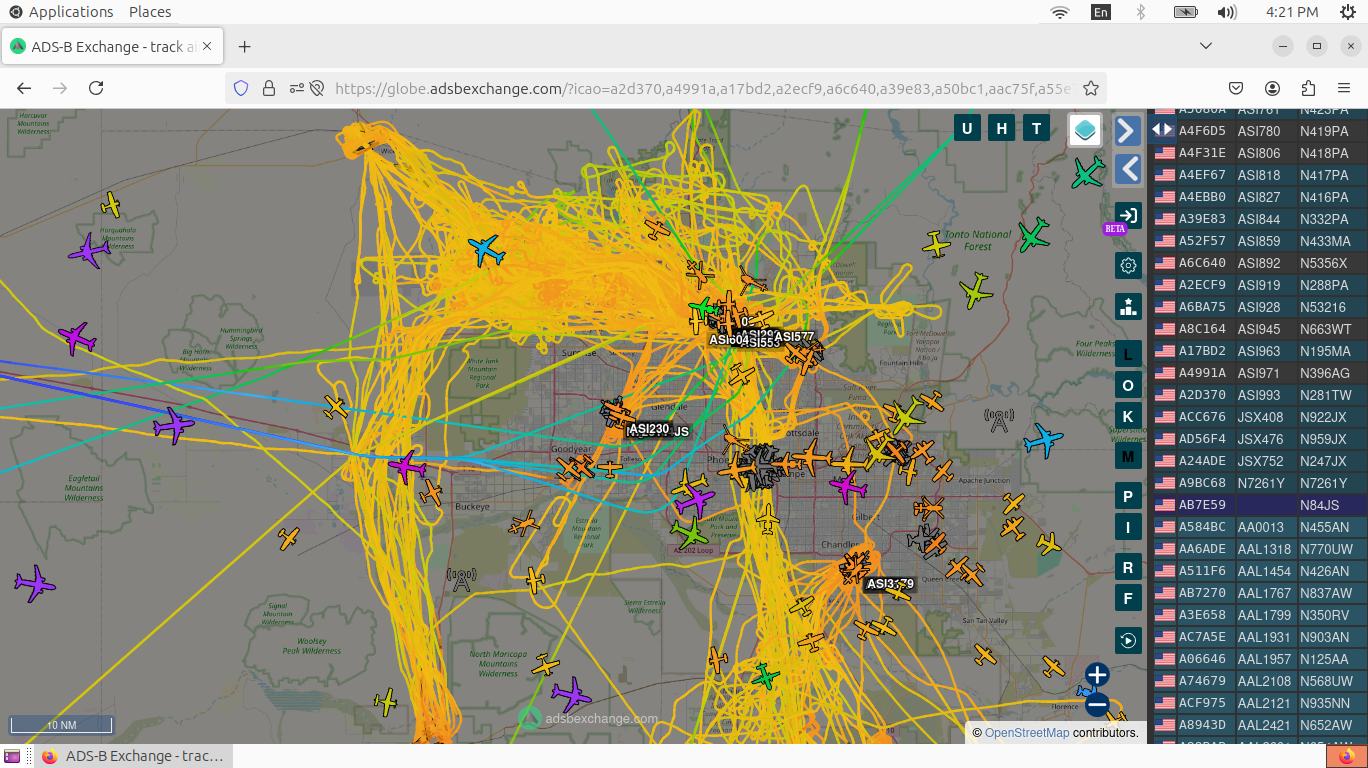Open Wi-Fi network status icon
The width and height of the screenshot is (1368, 768).
pos(1060,12)
